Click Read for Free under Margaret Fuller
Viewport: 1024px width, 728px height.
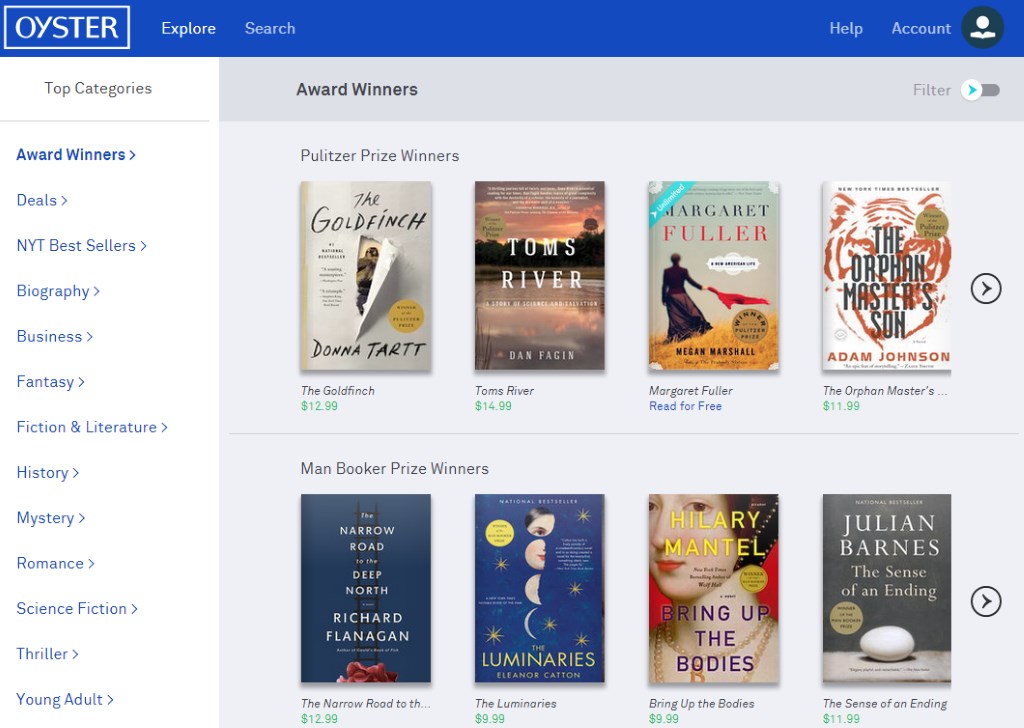(x=685, y=406)
